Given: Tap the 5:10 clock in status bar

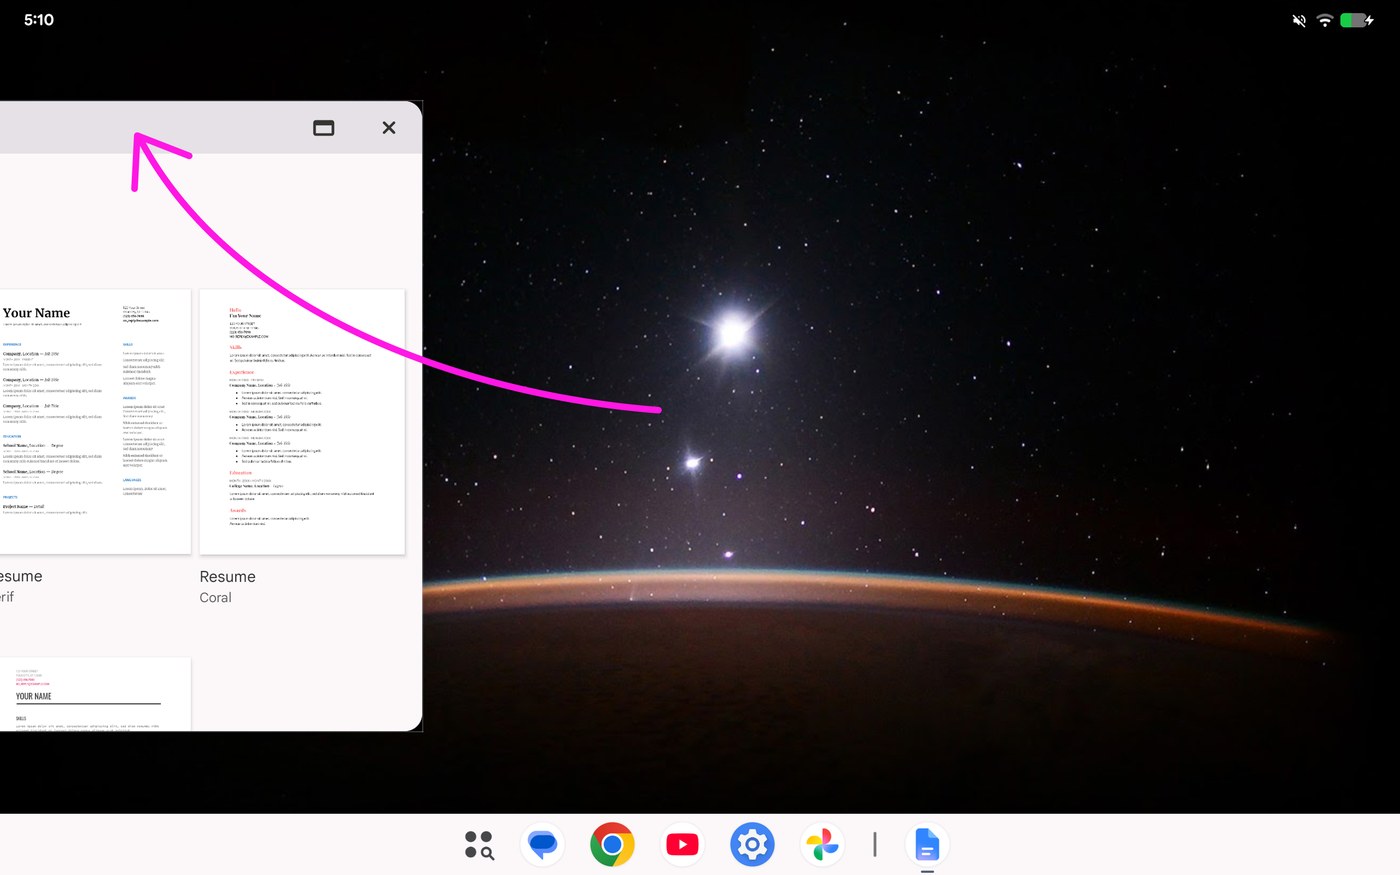Looking at the screenshot, I should tap(39, 20).
